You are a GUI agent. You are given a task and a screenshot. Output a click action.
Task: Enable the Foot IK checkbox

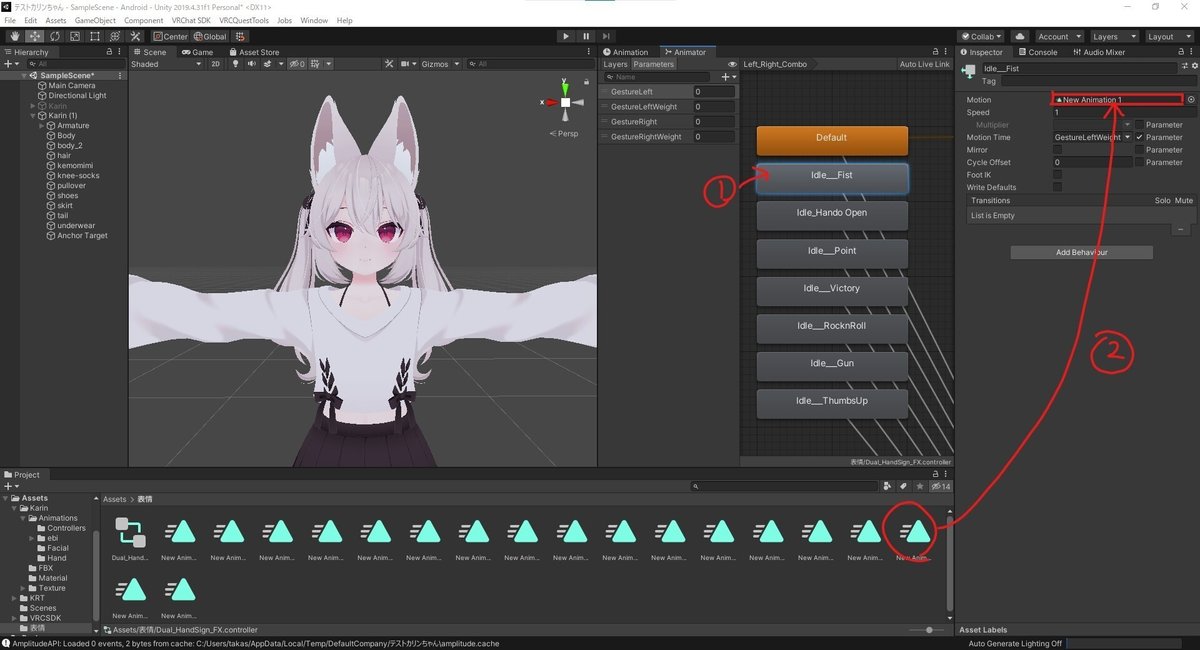coord(1058,175)
